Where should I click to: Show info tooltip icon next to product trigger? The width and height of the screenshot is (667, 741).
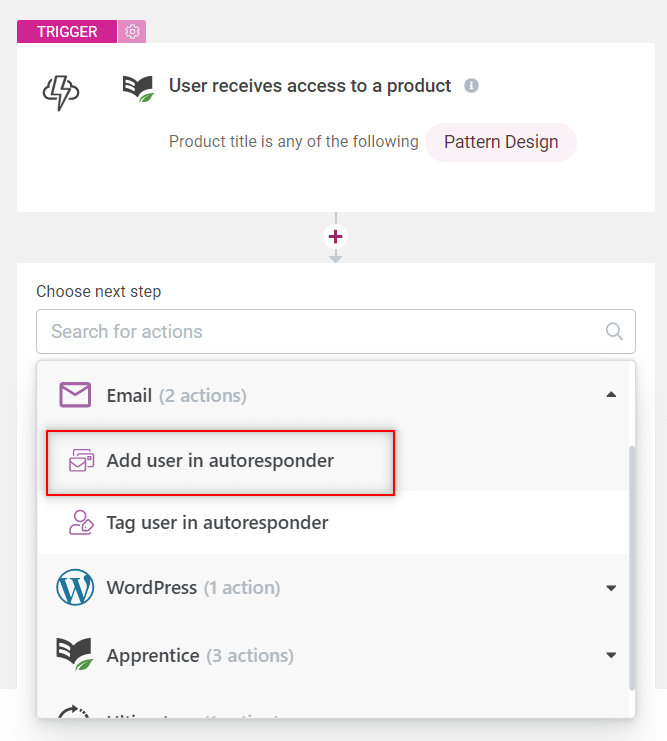click(471, 86)
